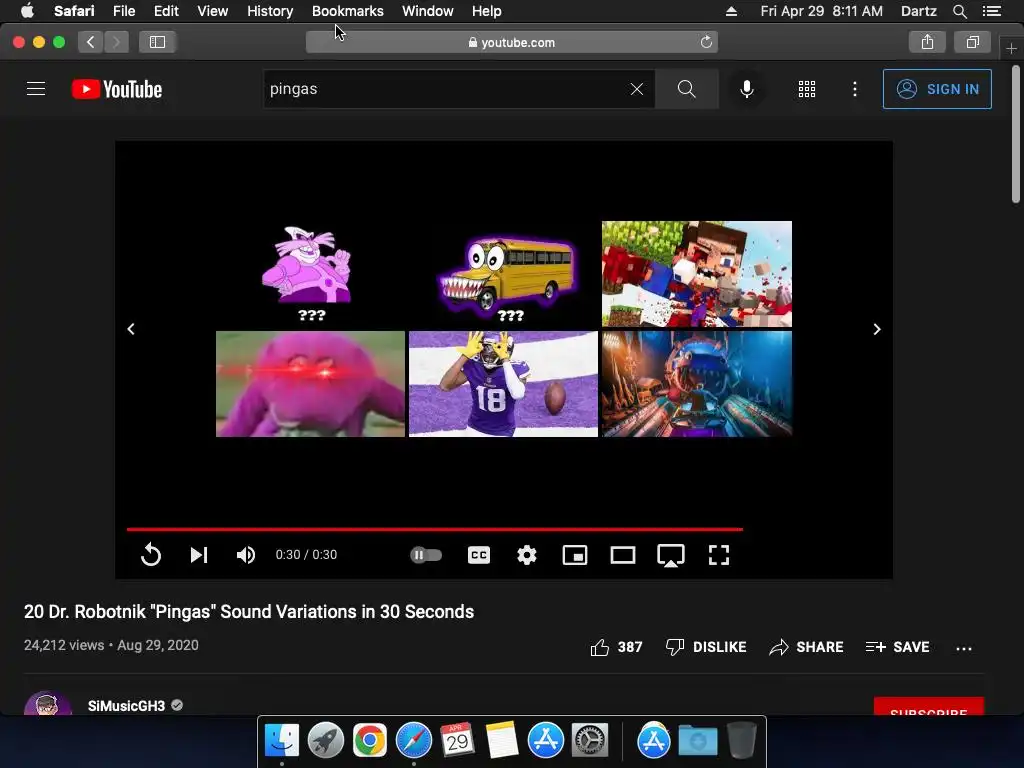Open AirPlay options in player
This screenshot has height=768, width=1024.
(671, 555)
